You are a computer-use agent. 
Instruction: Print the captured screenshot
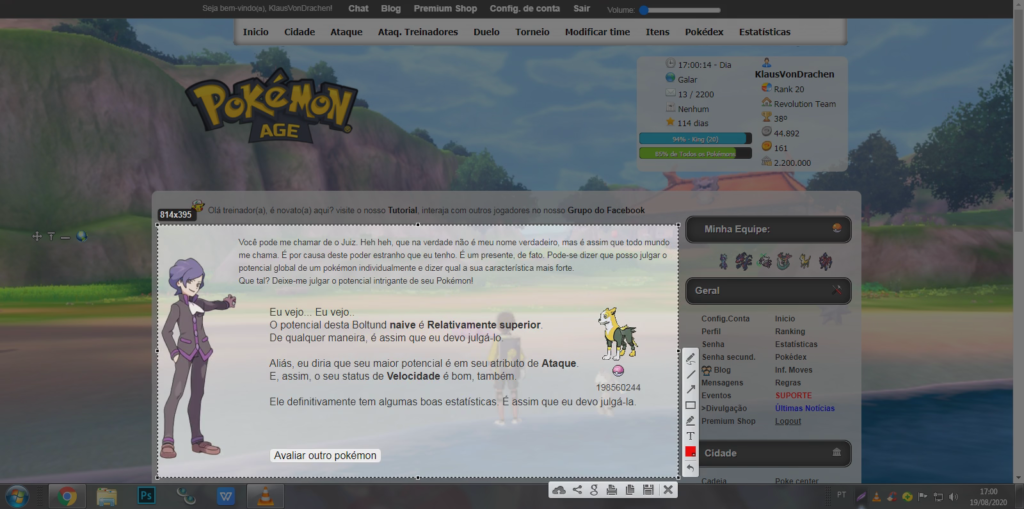pos(612,490)
